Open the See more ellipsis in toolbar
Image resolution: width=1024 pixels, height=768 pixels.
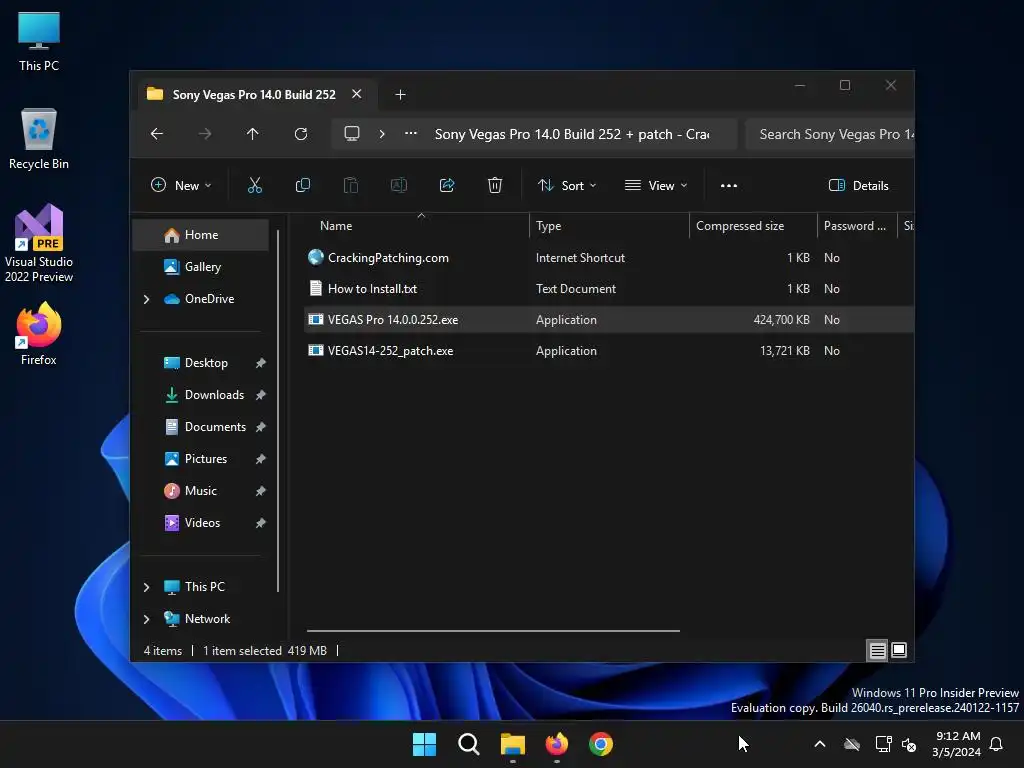[x=729, y=185]
